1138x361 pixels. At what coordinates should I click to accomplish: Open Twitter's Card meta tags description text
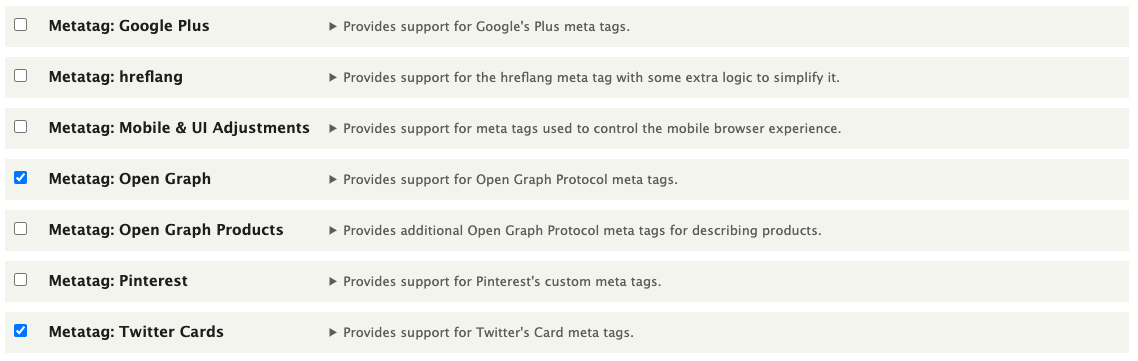[x=488, y=333]
